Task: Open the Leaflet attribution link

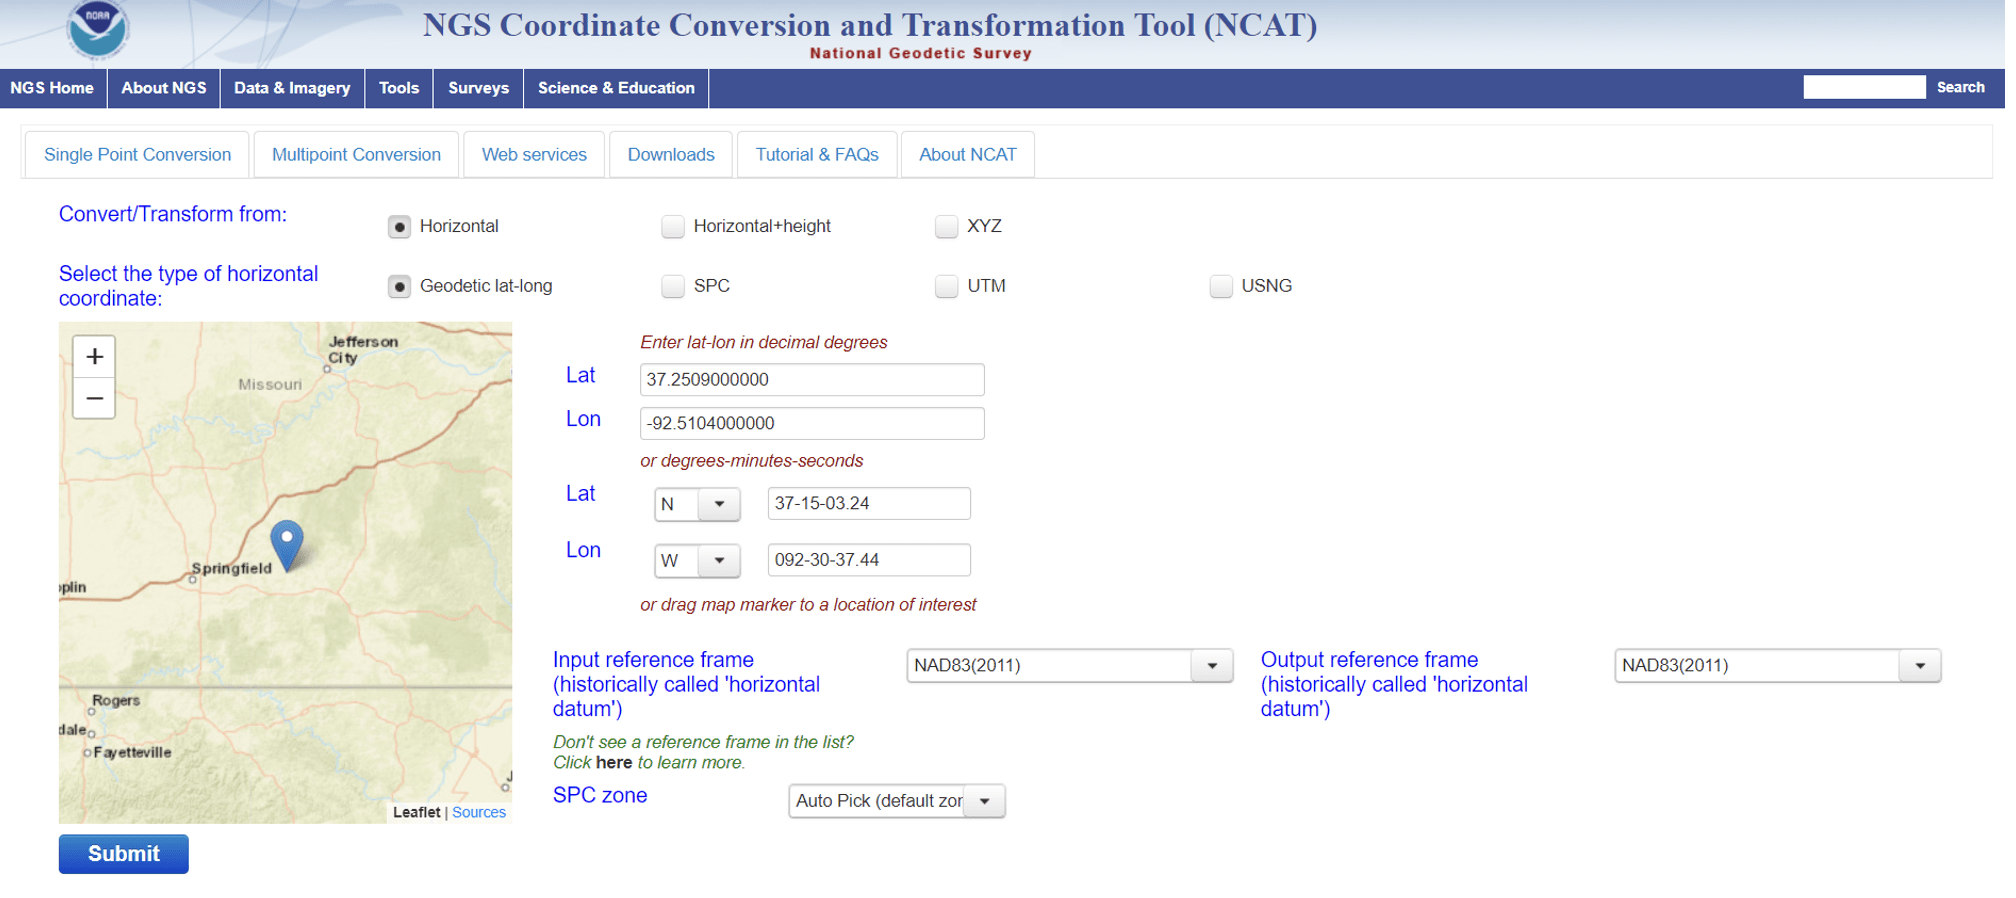Action: pos(416,813)
